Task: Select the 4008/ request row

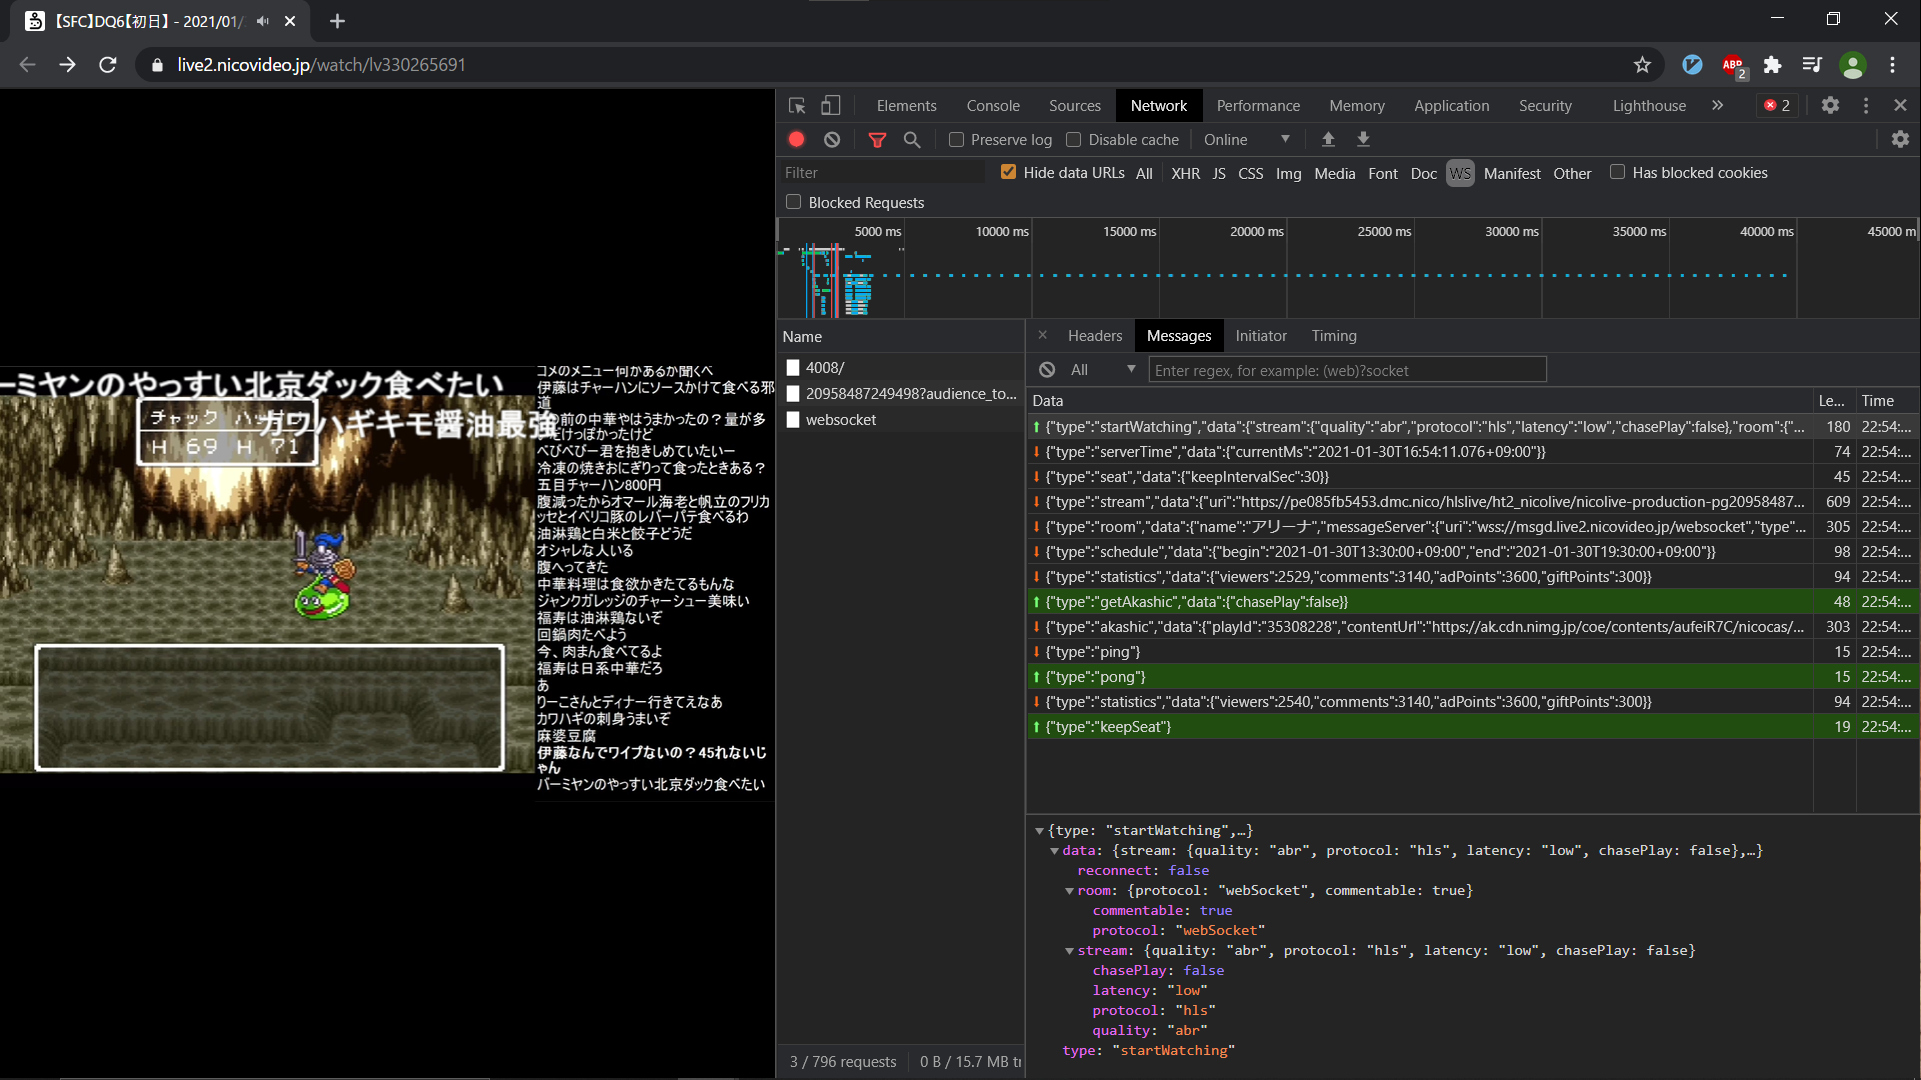Action: coord(900,368)
